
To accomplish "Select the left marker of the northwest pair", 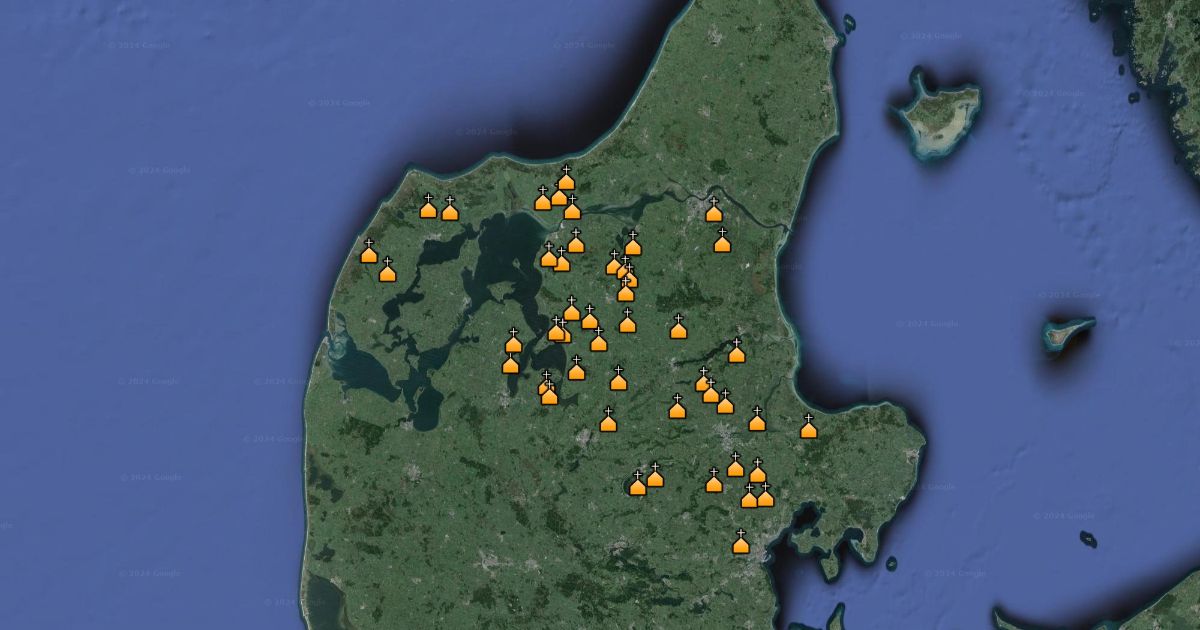I will [x=429, y=206].
